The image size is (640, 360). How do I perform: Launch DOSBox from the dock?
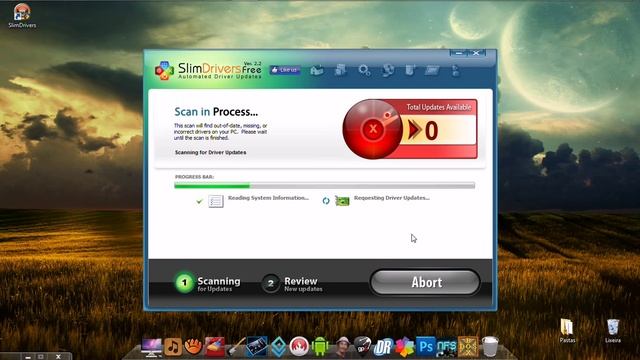468,347
